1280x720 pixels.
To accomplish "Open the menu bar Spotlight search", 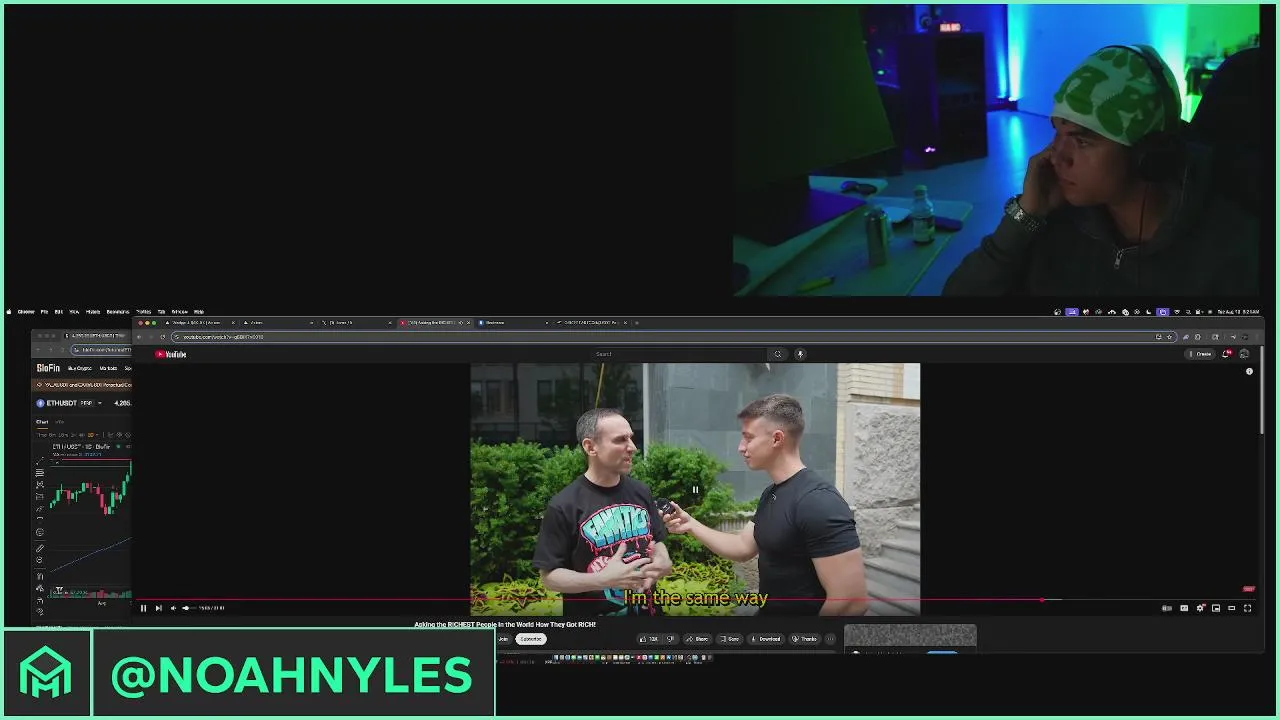I will coord(1188,312).
